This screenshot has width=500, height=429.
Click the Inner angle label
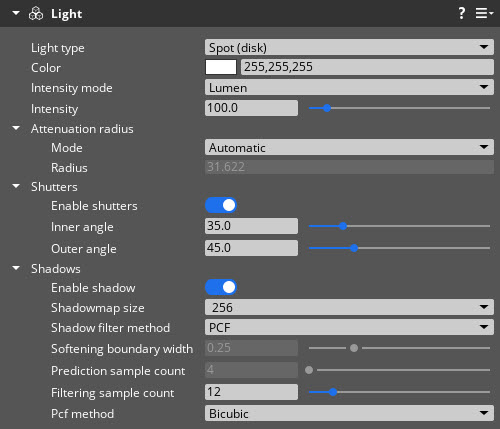tap(82, 227)
